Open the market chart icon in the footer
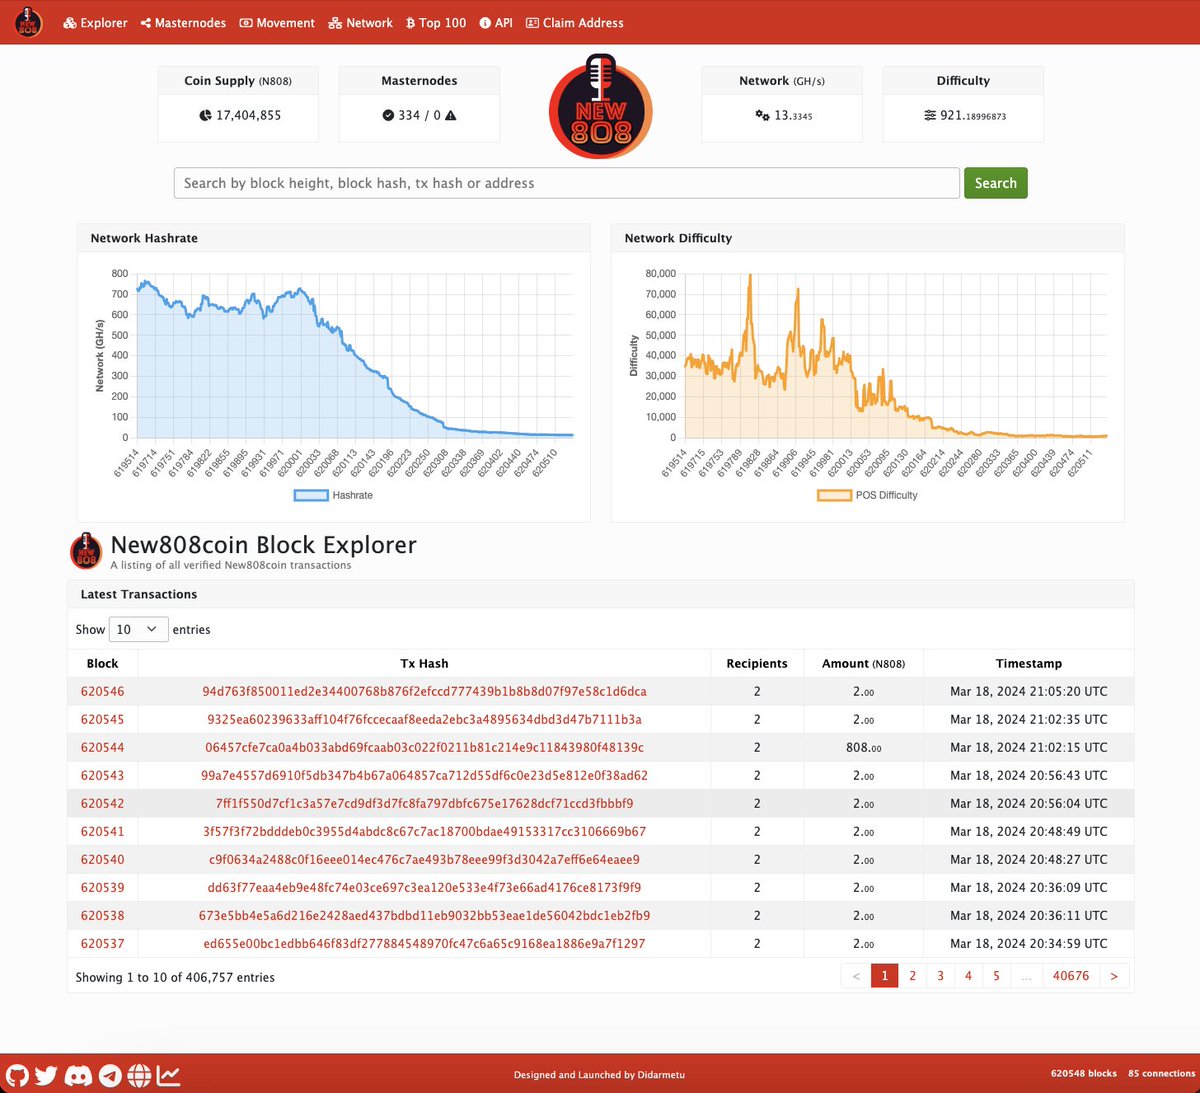 point(168,1075)
